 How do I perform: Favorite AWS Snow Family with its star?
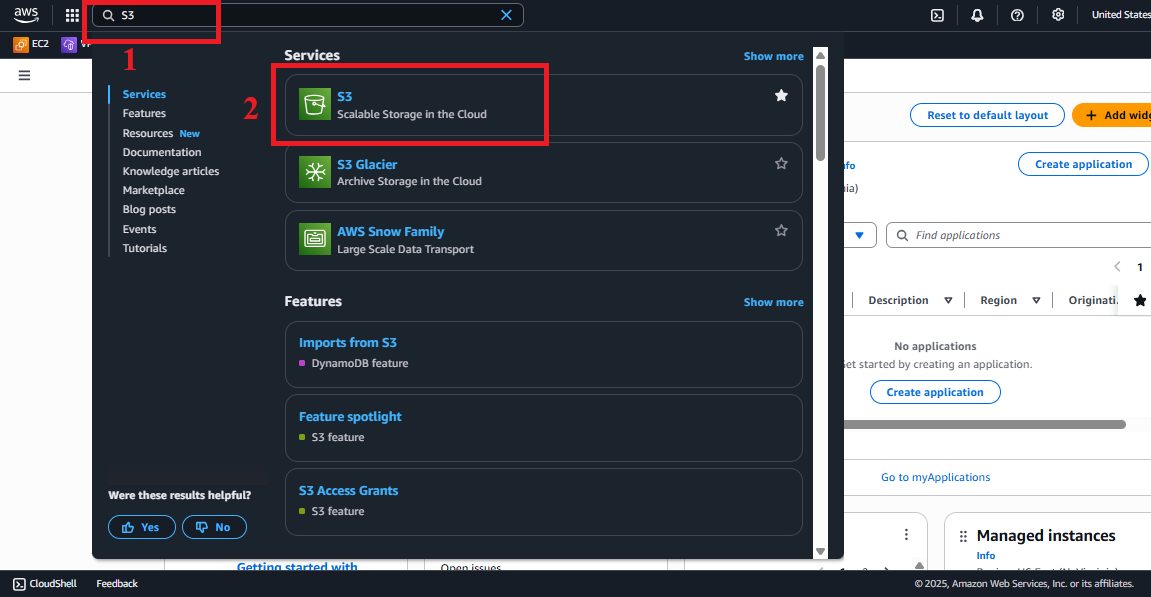point(781,231)
